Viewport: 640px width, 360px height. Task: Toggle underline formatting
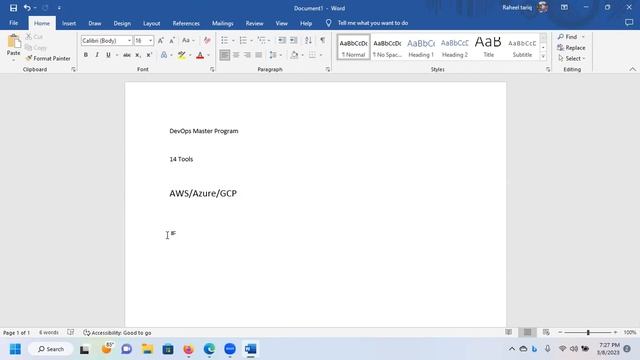coord(108,55)
